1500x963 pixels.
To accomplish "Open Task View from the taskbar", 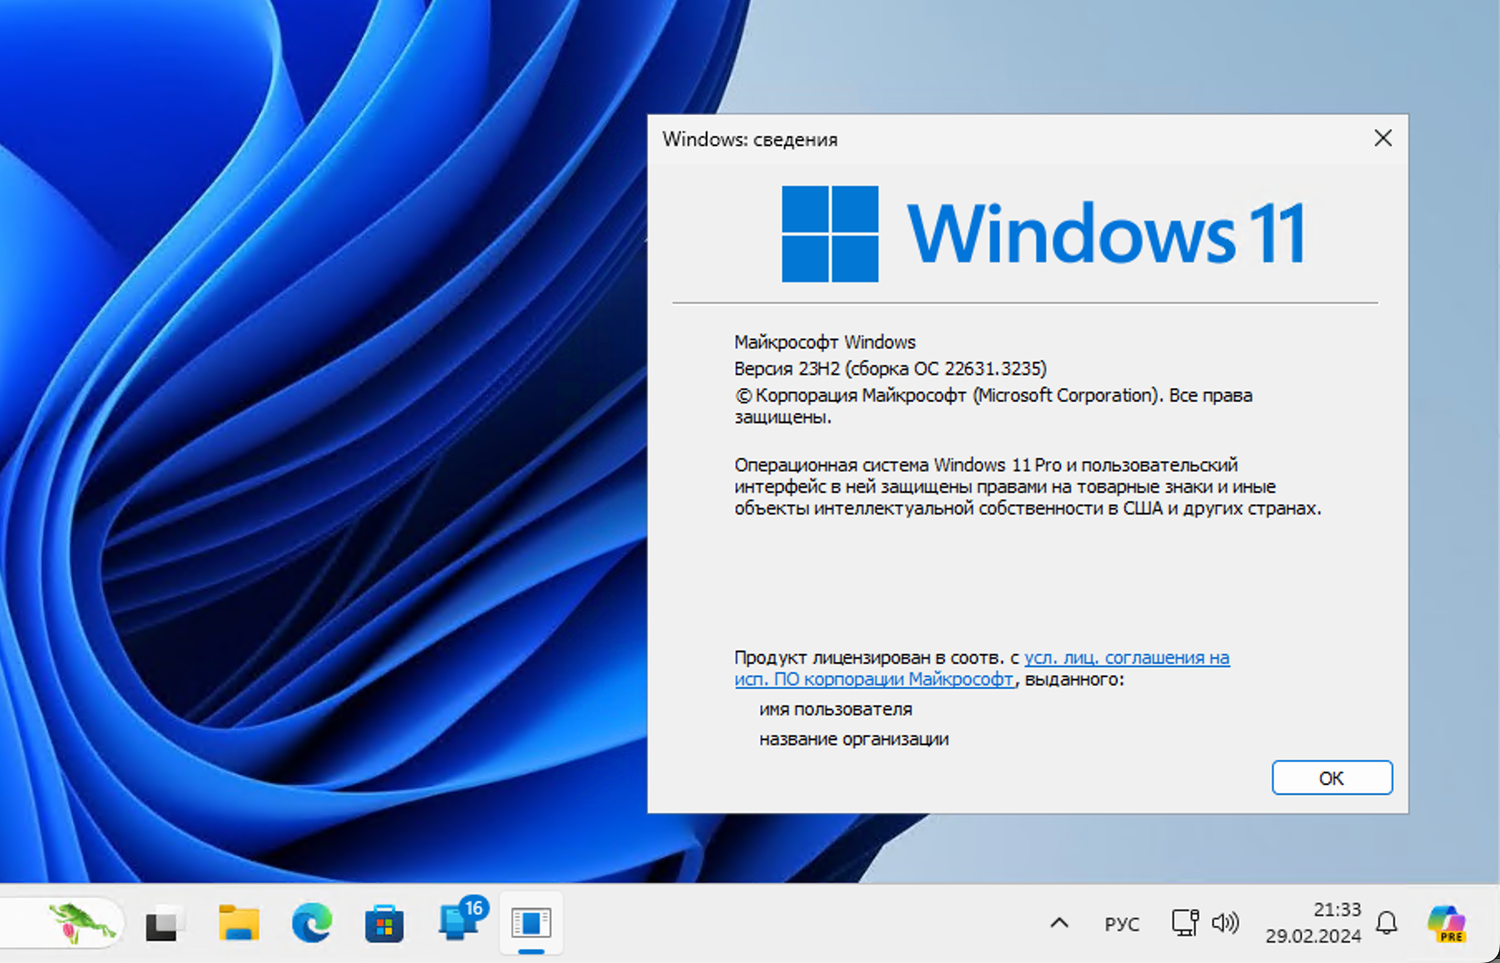I will point(164,924).
